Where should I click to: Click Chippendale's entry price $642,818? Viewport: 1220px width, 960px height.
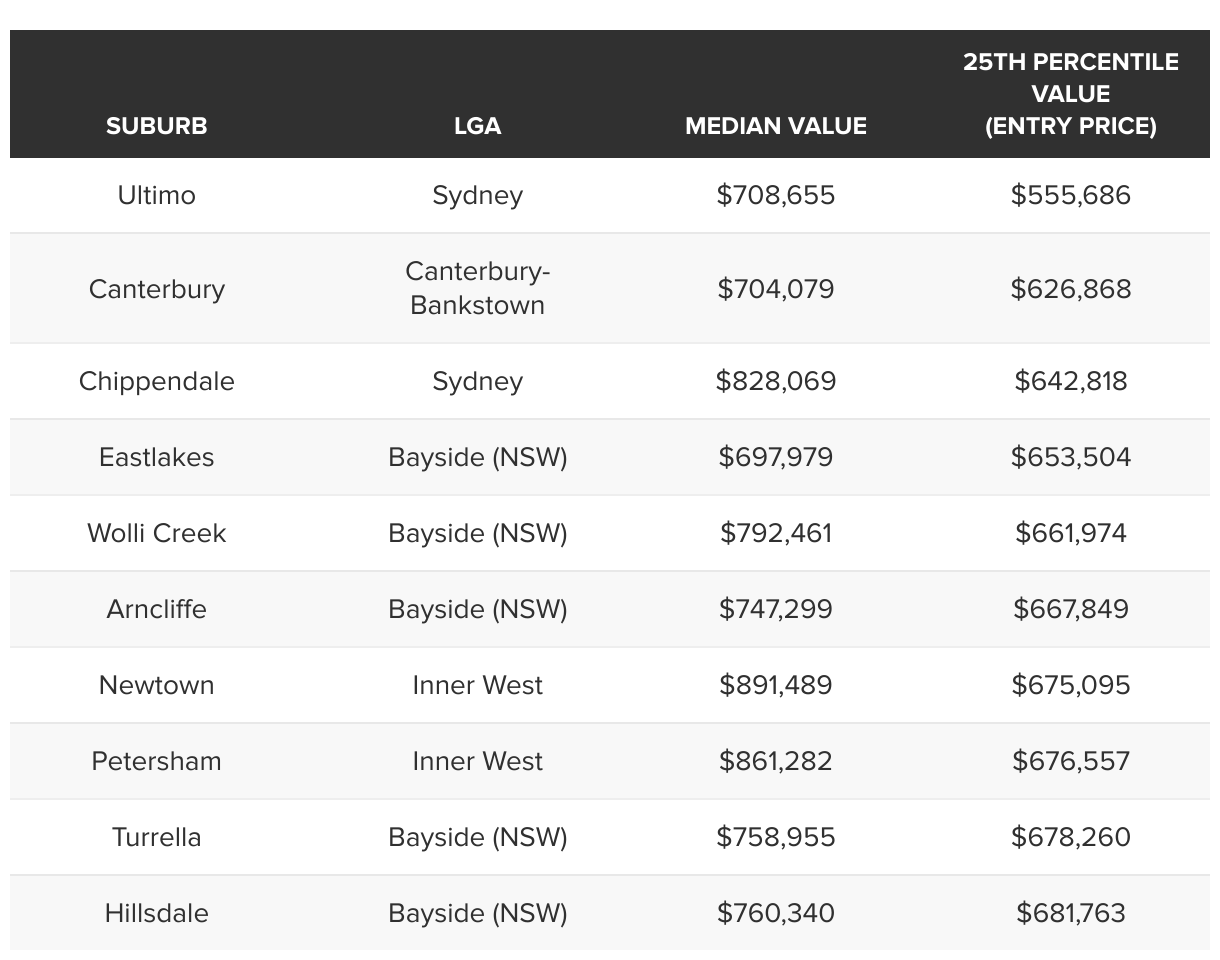coord(1070,381)
